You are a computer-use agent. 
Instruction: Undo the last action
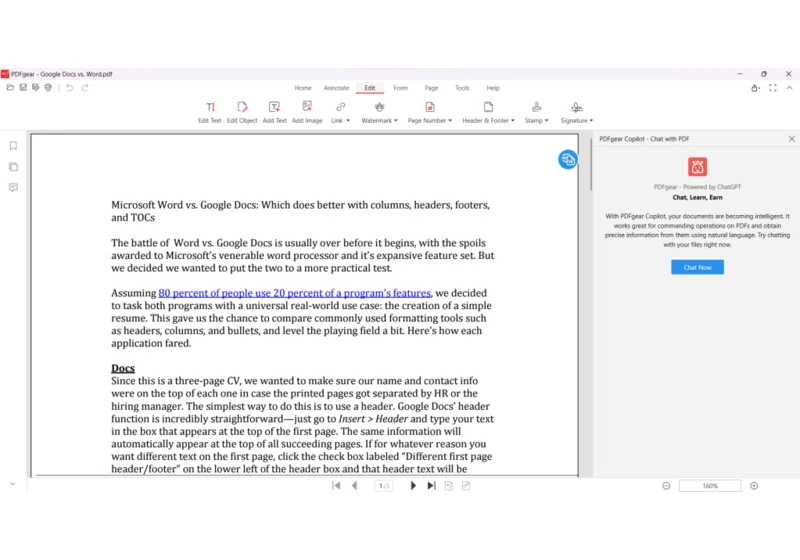pos(69,88)
